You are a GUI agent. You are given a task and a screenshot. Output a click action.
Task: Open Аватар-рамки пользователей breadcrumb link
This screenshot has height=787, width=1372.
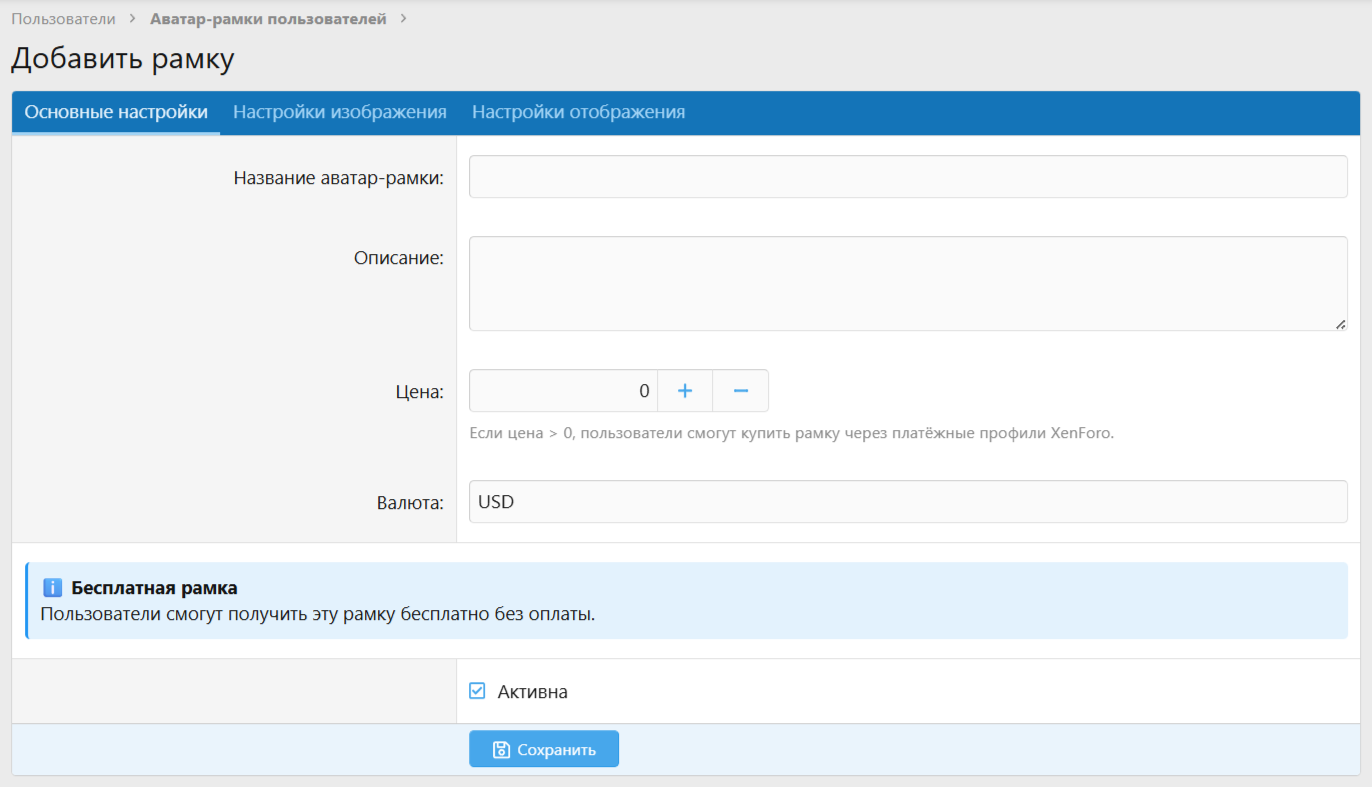pyautogui.click(x=268, y=19)
